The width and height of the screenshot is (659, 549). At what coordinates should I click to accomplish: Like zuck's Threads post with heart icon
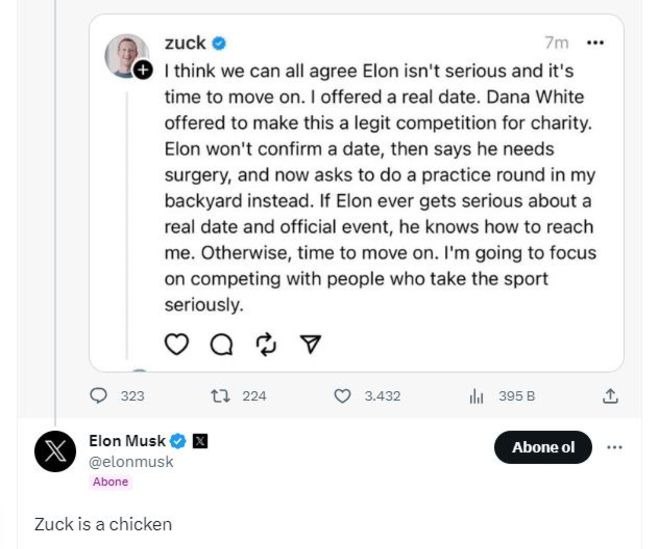point(176,345)
